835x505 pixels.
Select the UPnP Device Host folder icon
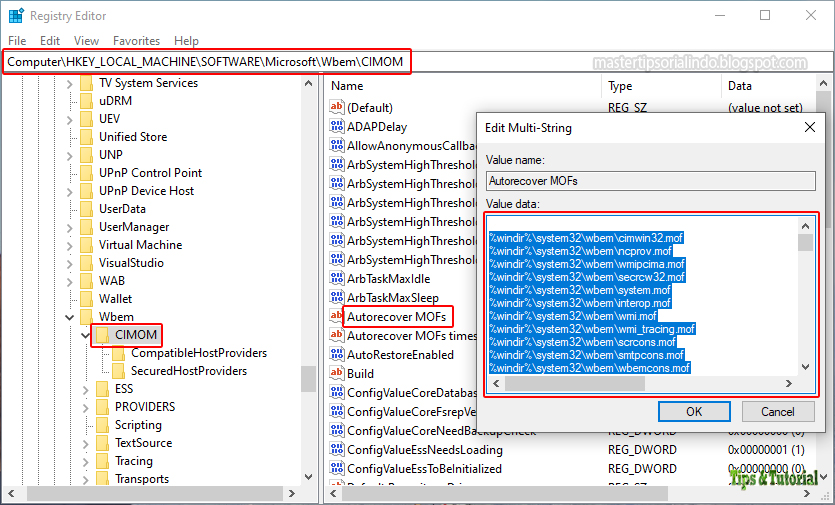[86, 191]
